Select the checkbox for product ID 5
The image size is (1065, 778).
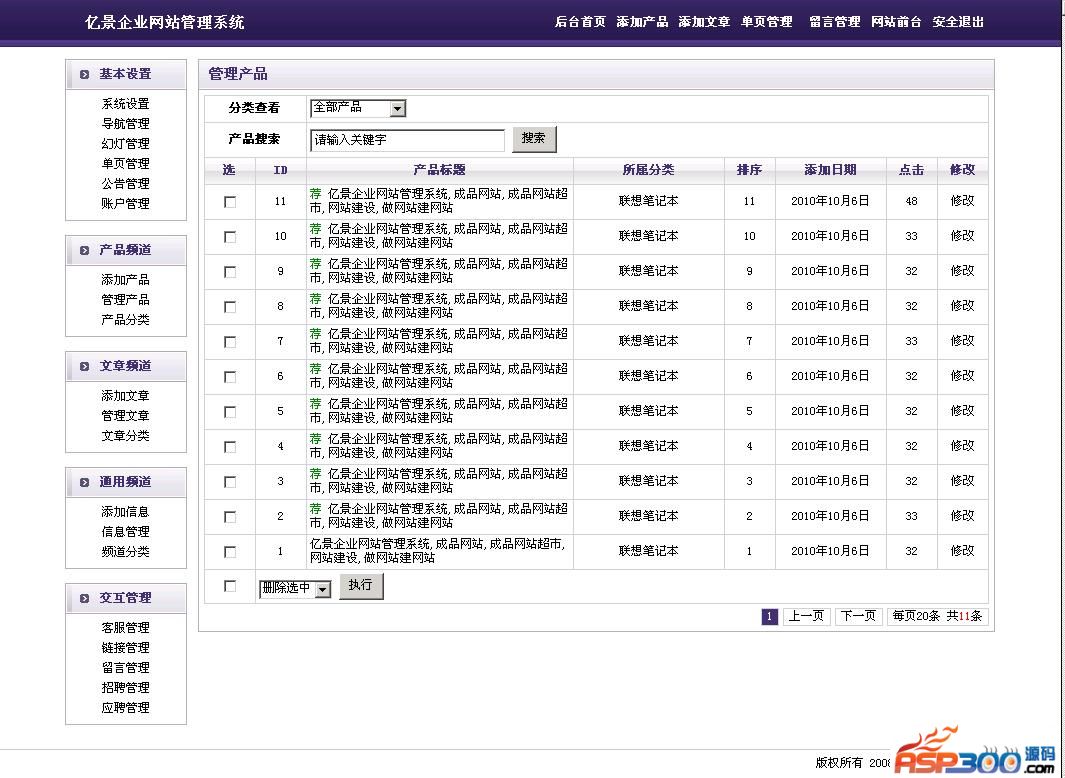tap(230, 412)
